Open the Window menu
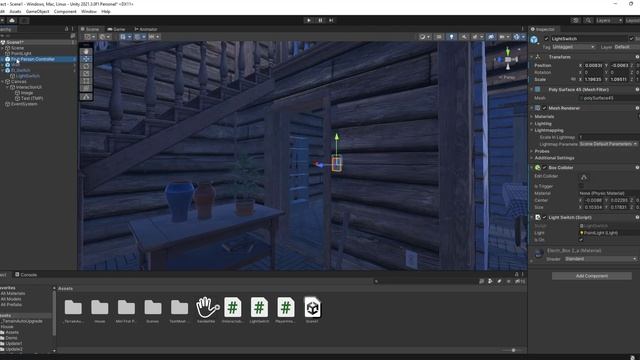Viewport: 640px width, 360px height. click(89, 11)
